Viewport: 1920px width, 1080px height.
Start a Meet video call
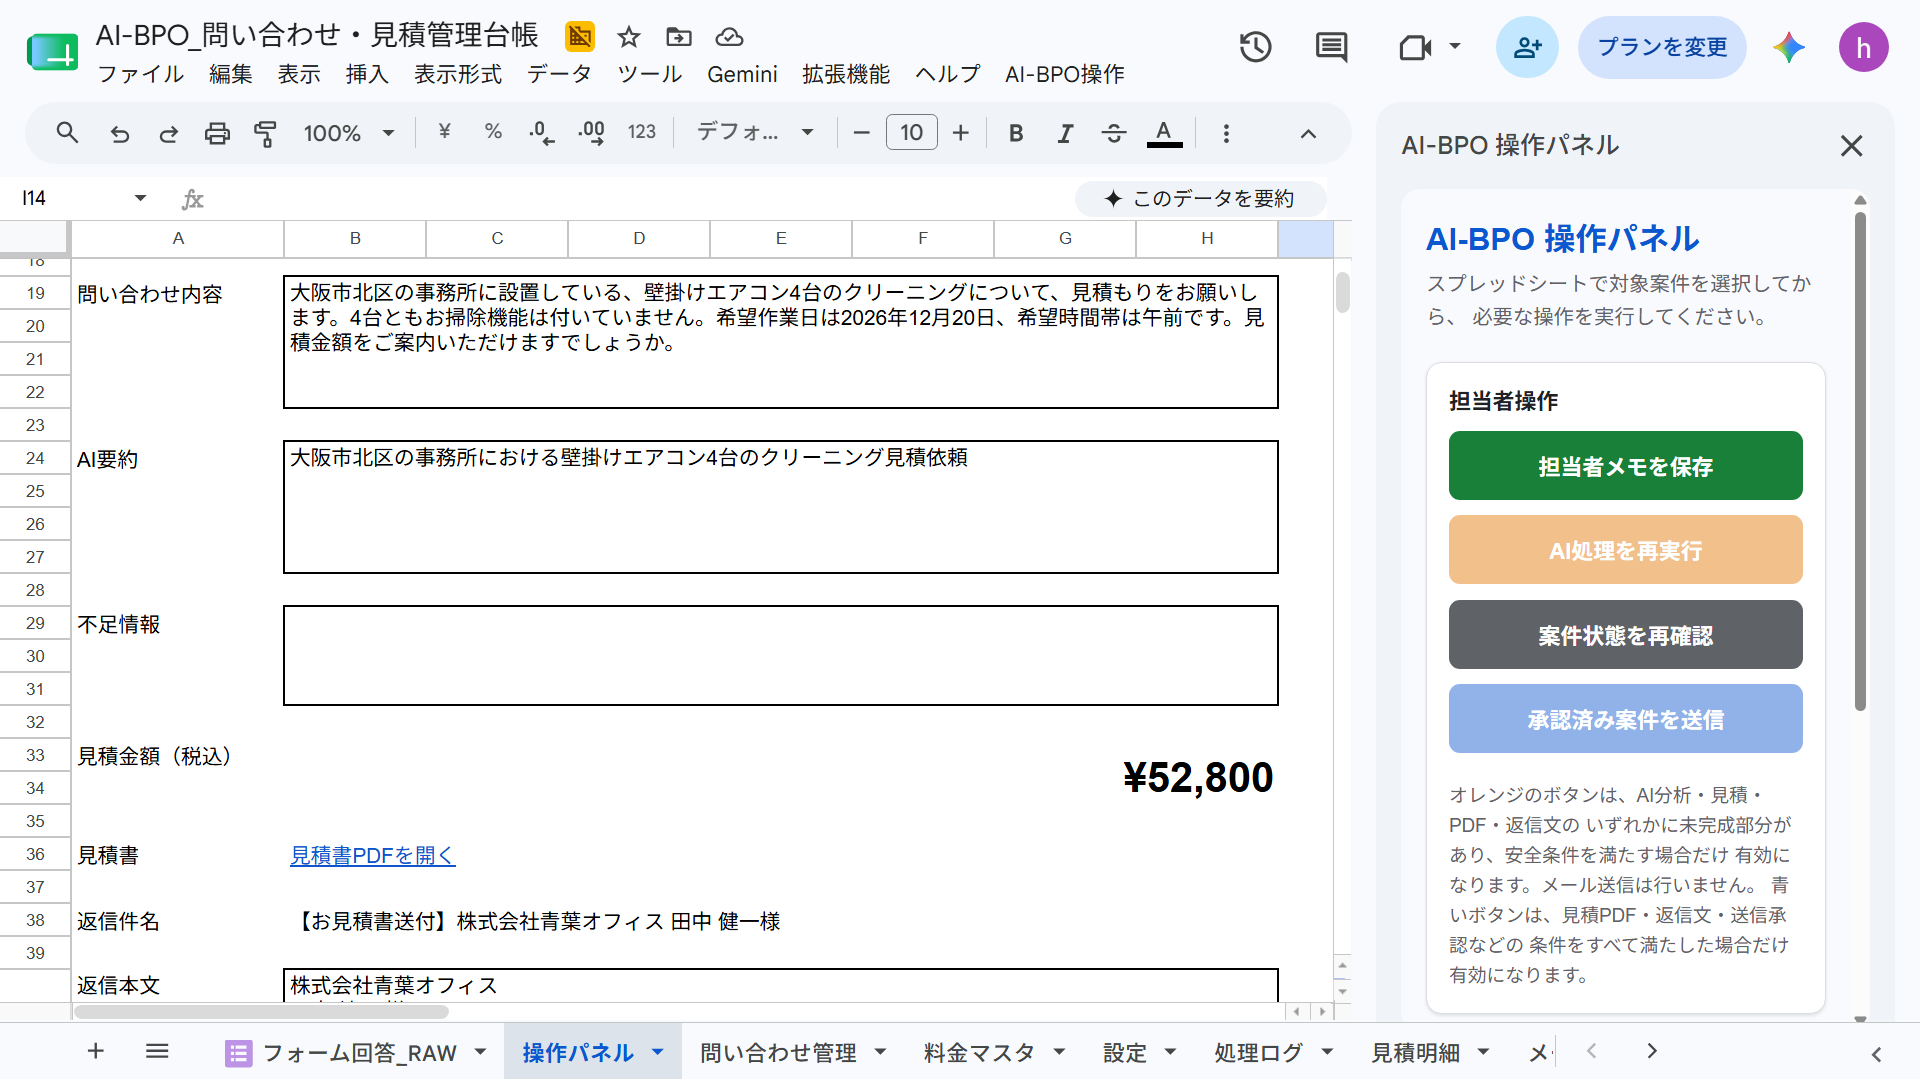(x=1414, y=47)
